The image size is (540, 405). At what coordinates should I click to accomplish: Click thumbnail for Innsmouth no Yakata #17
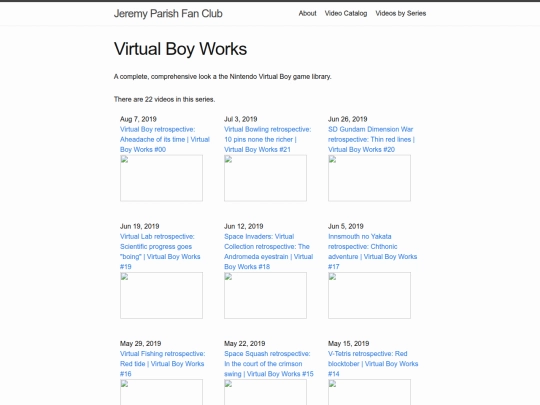click(x=369, y=295)
